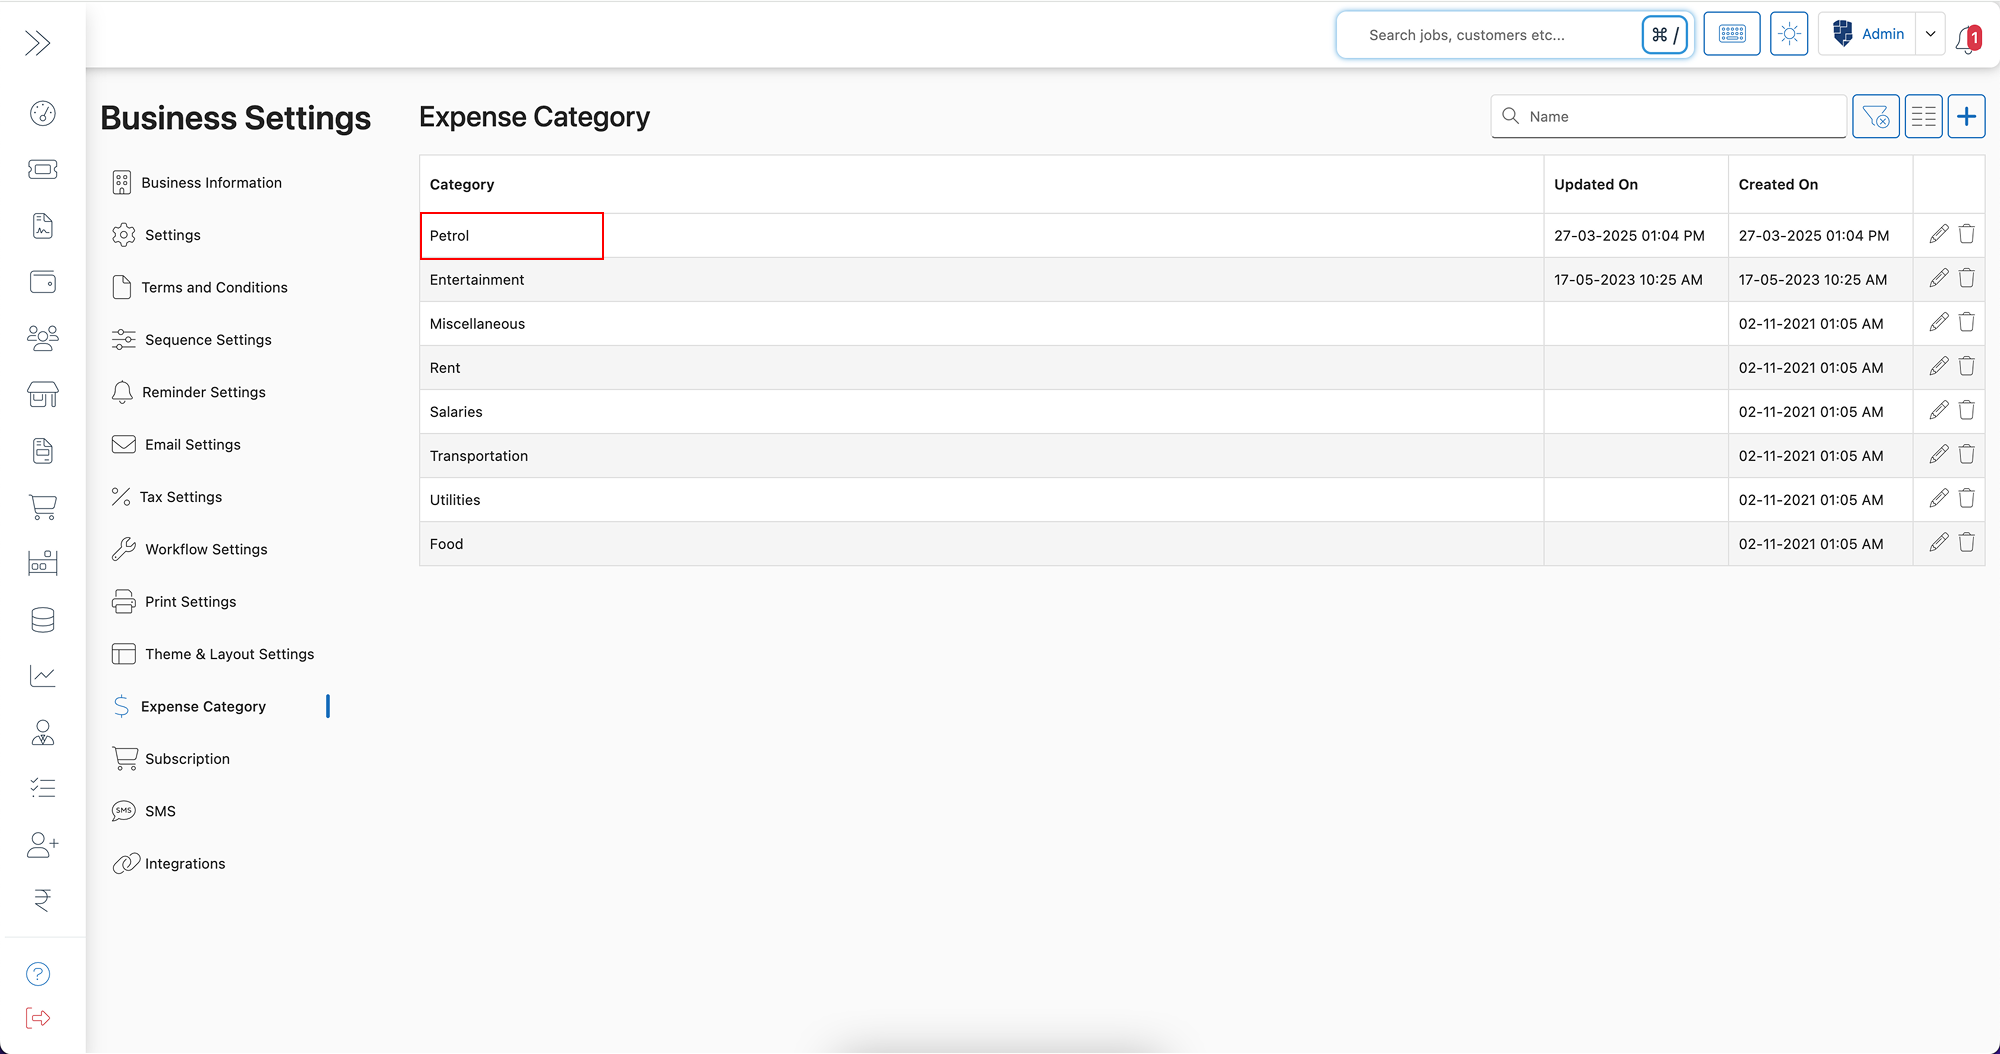Expand the Admin dropdown arrow

point(1931,34)
